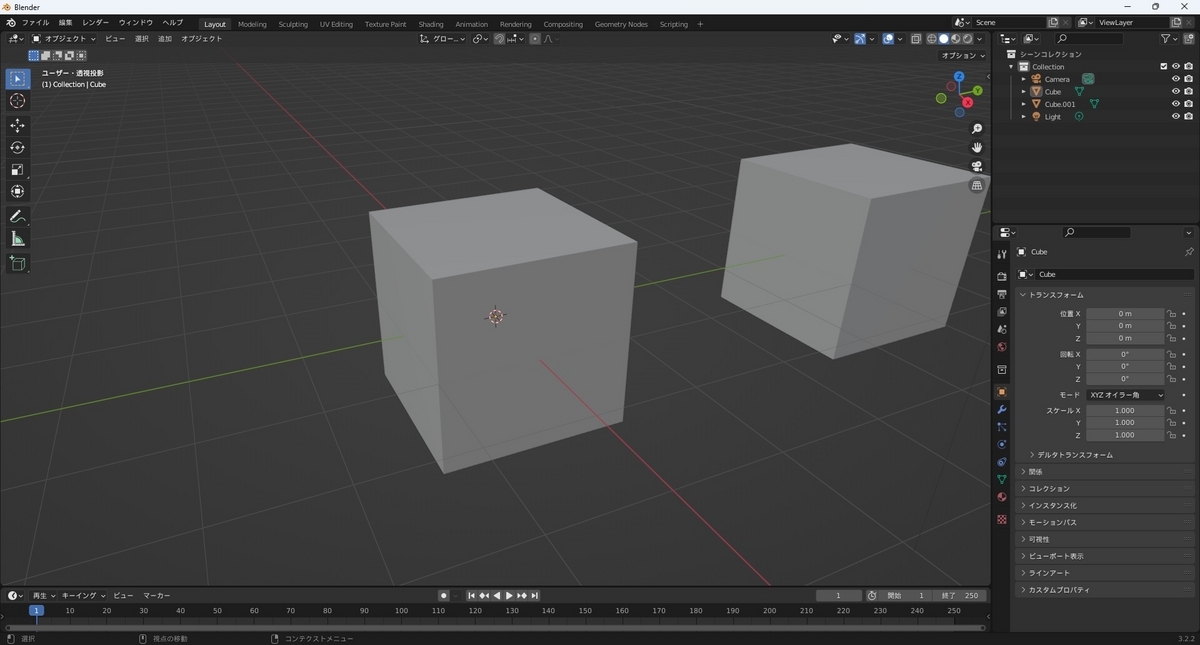Expand the コレクション panel
The image size is (1200, 645).
coord(1050,488)
